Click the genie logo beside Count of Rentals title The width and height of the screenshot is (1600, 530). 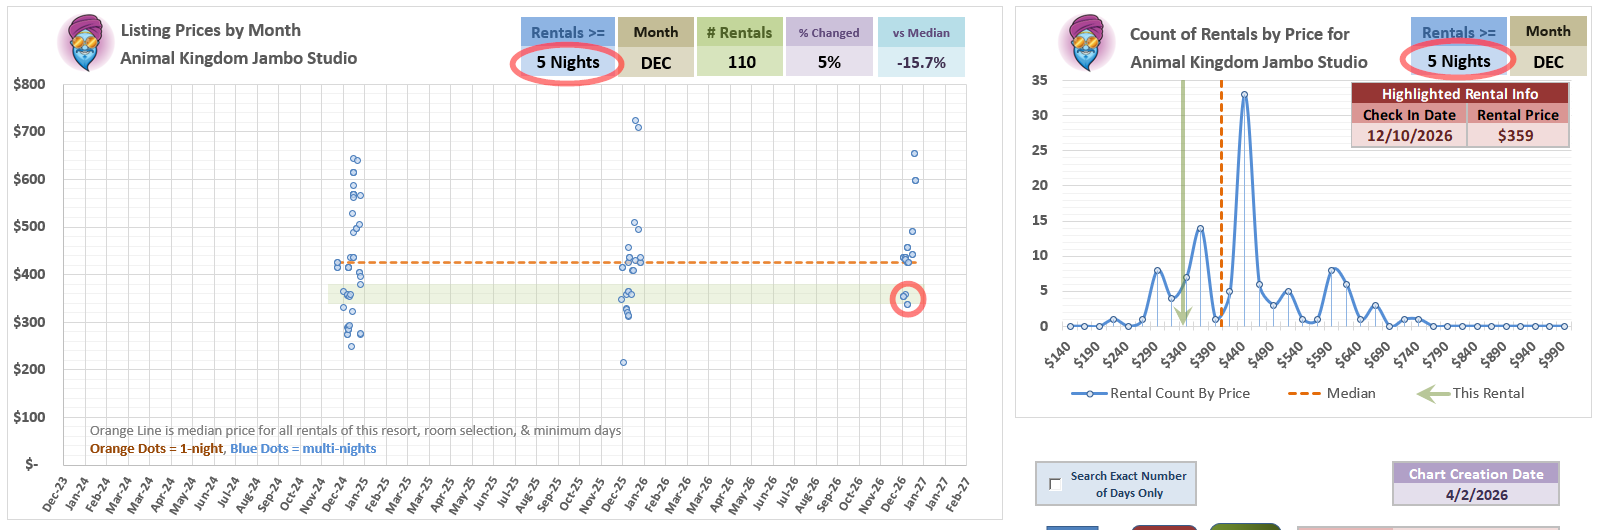click(1086, 43)
